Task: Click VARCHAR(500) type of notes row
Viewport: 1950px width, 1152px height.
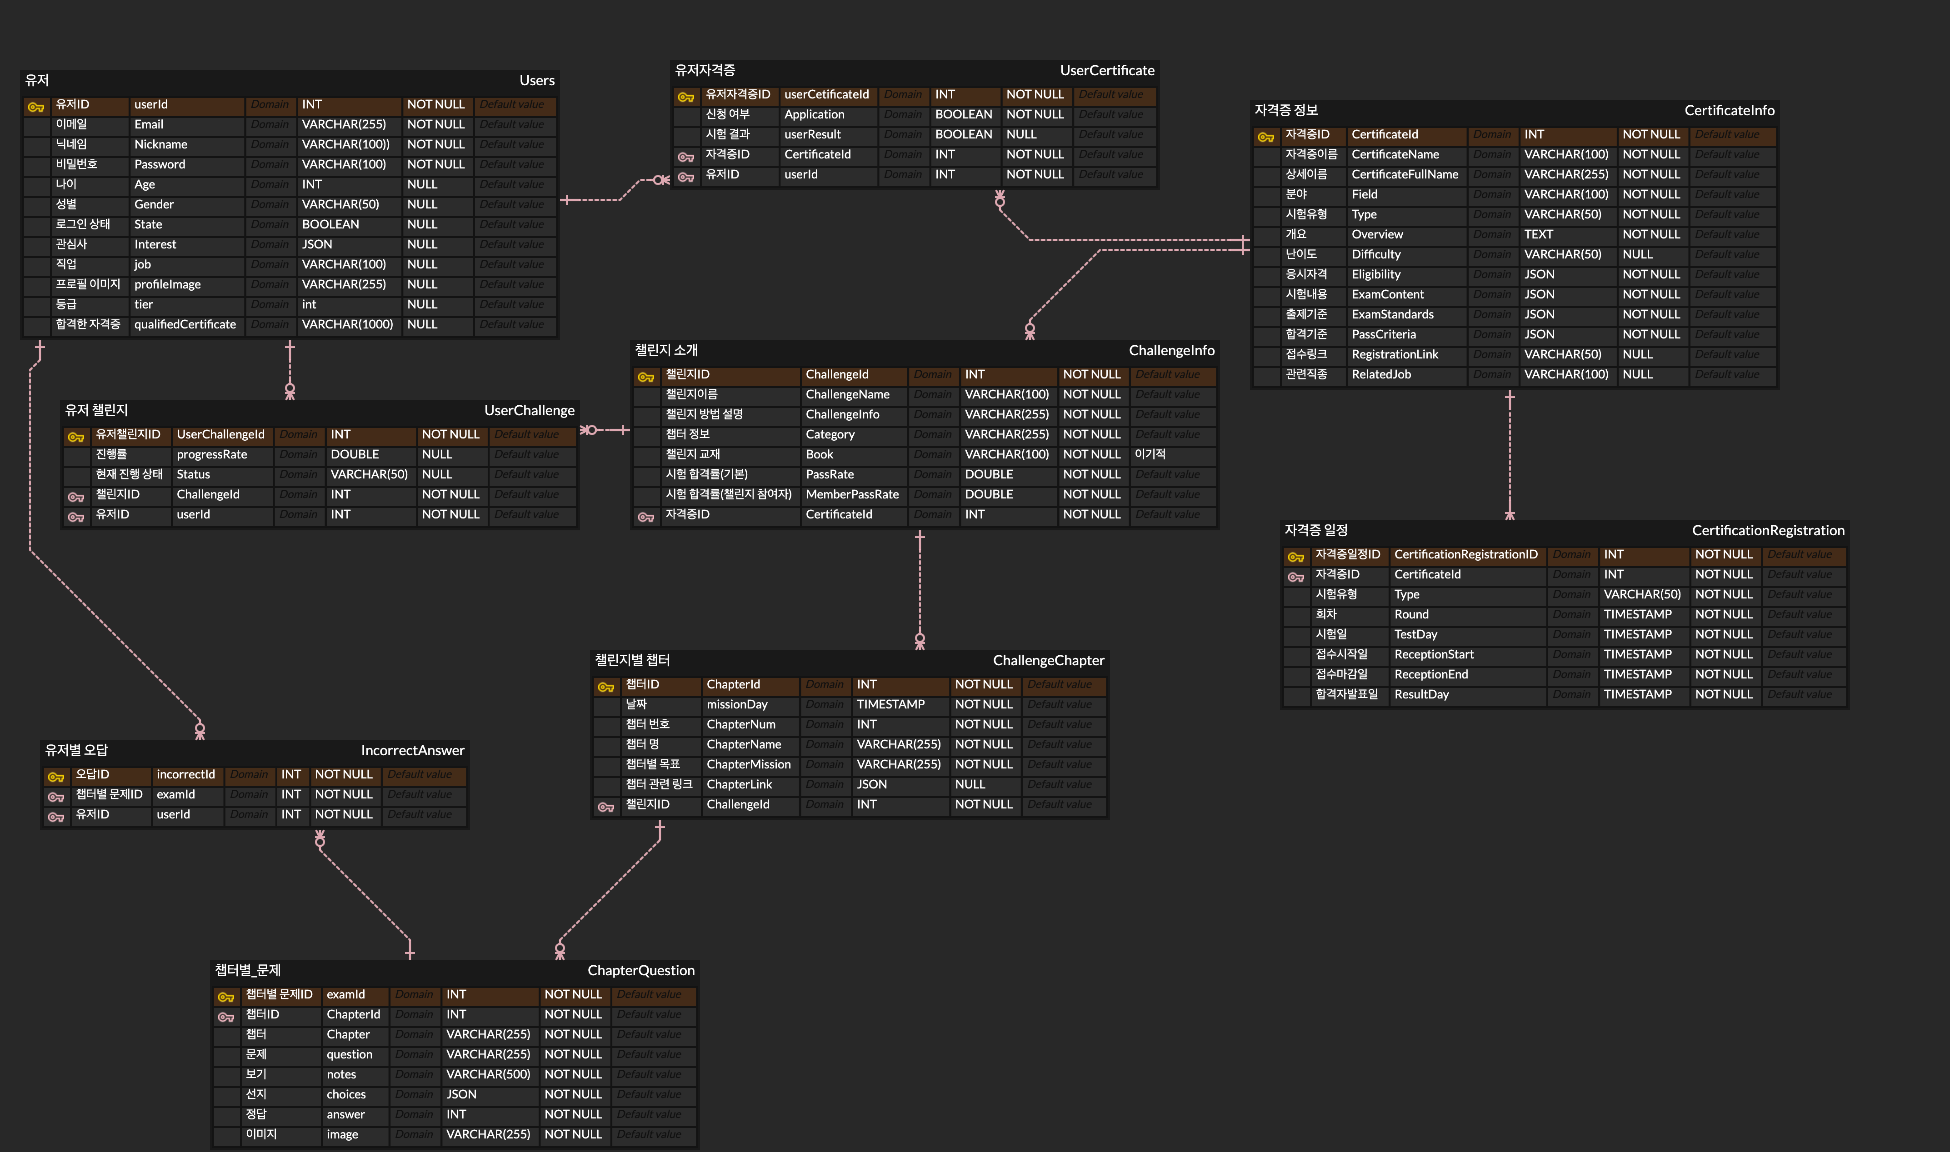Action: pos(488,1074)
